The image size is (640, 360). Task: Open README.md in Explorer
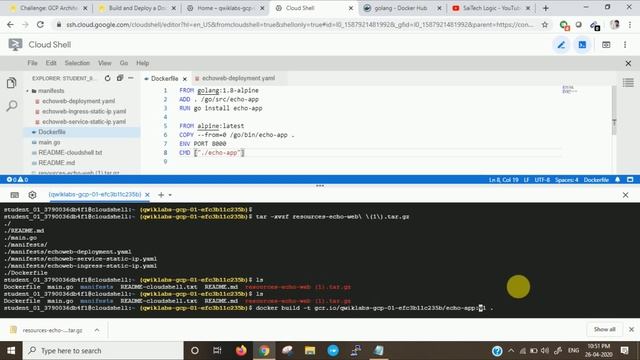click(57, 162)
